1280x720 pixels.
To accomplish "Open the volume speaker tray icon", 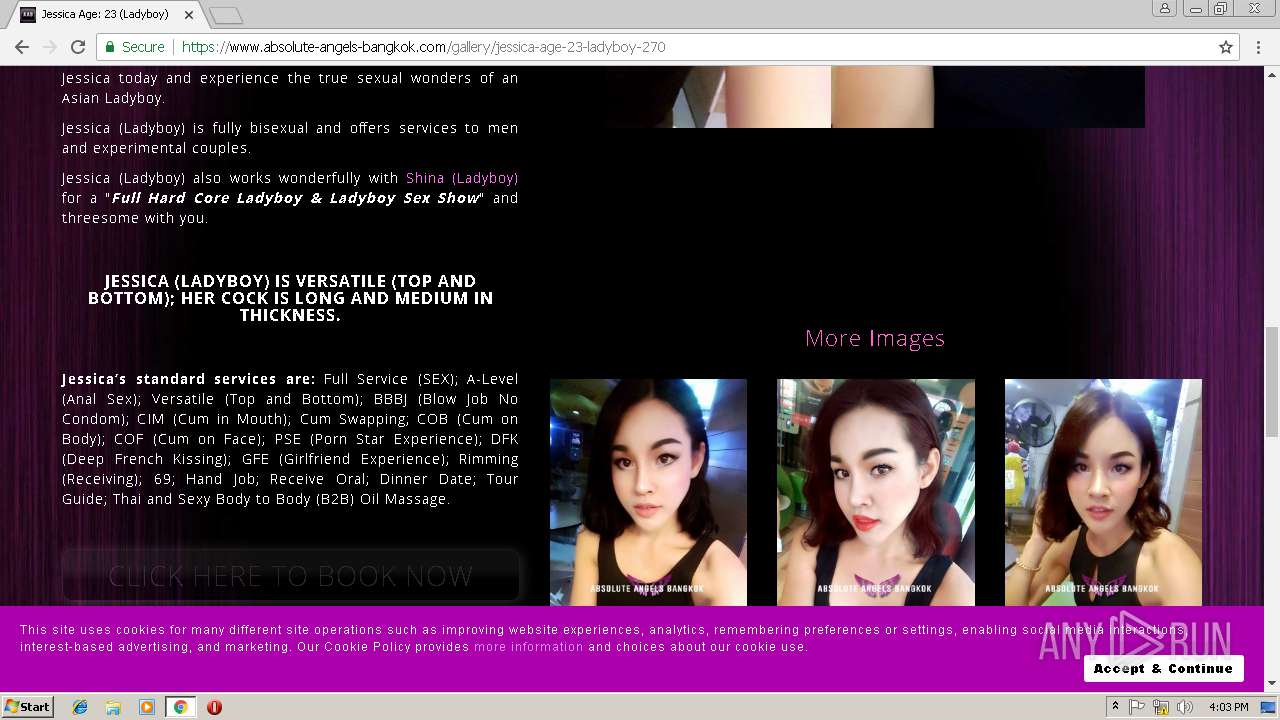I will (x=1185, y=707).
